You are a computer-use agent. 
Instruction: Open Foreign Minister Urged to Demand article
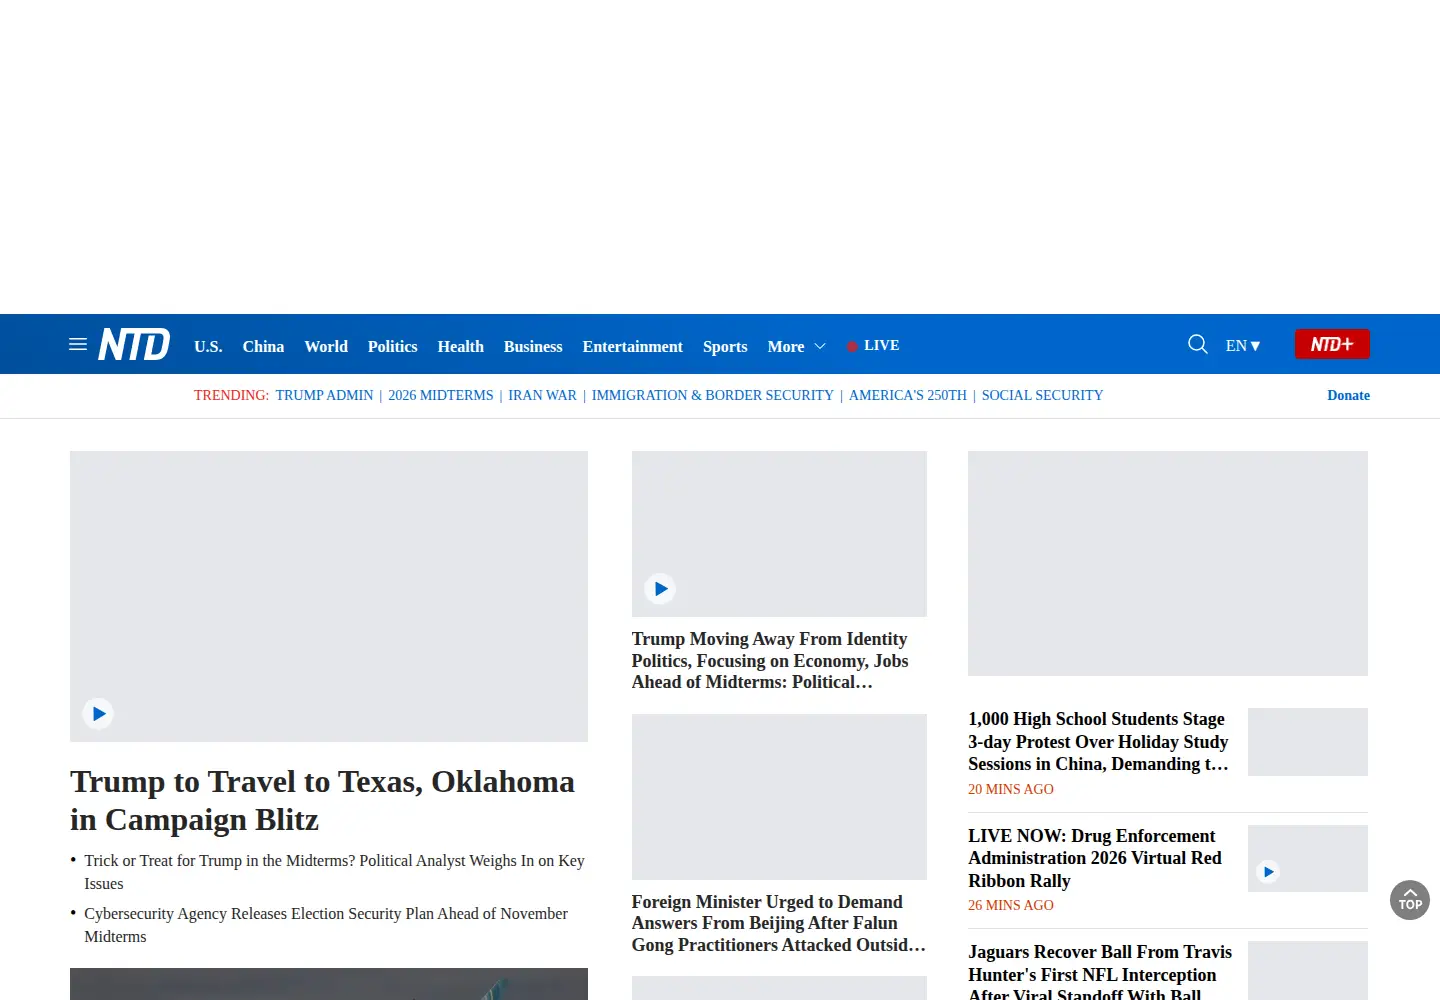pyautogui.click(x=778, y=923)
